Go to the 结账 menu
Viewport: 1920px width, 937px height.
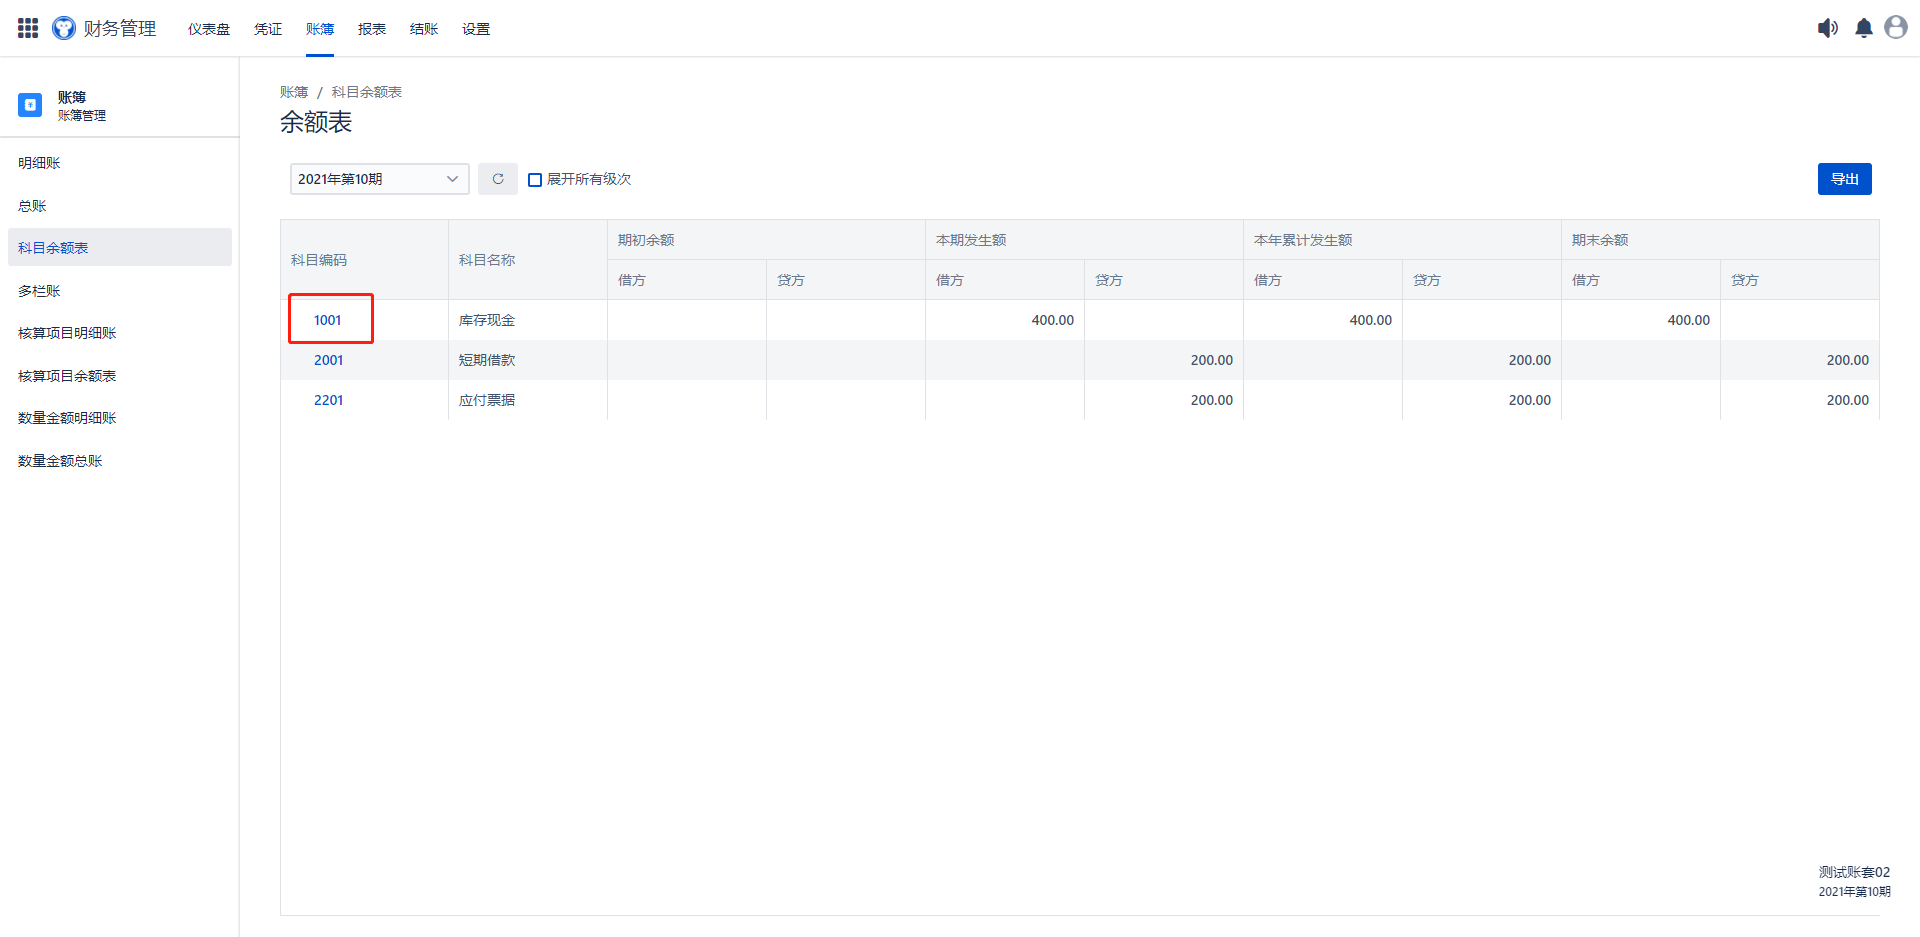pos(424,29)
